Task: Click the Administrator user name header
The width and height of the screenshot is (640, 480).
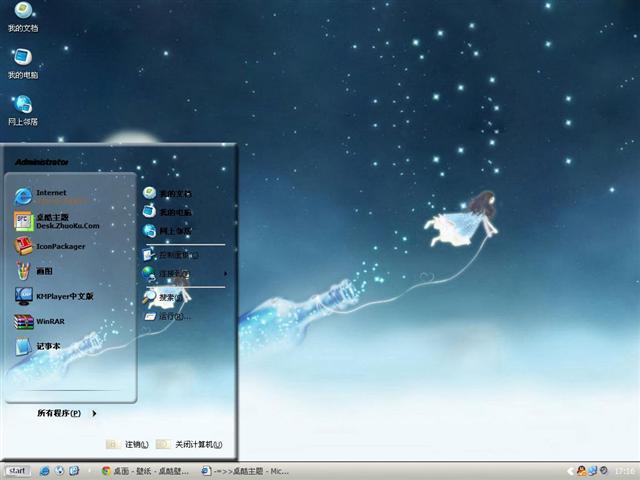Action: [x=42, y=162]
